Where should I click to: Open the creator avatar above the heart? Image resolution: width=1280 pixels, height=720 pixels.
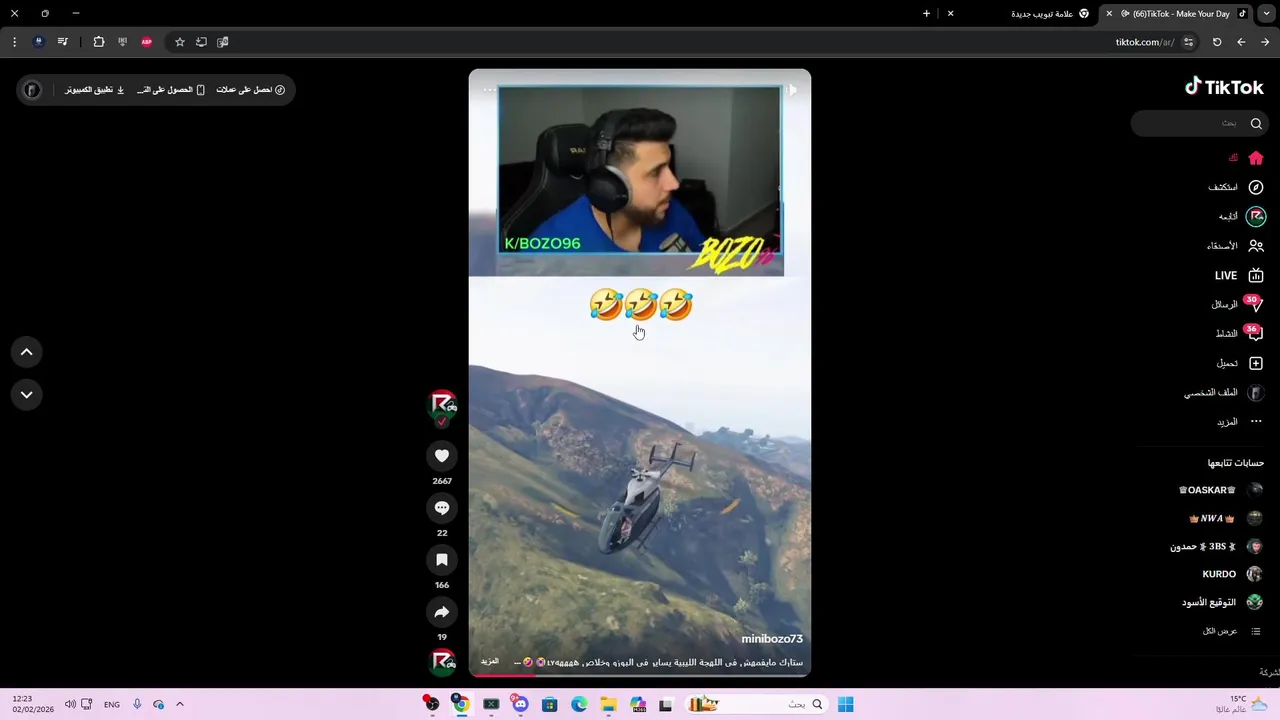click(442, 405)
